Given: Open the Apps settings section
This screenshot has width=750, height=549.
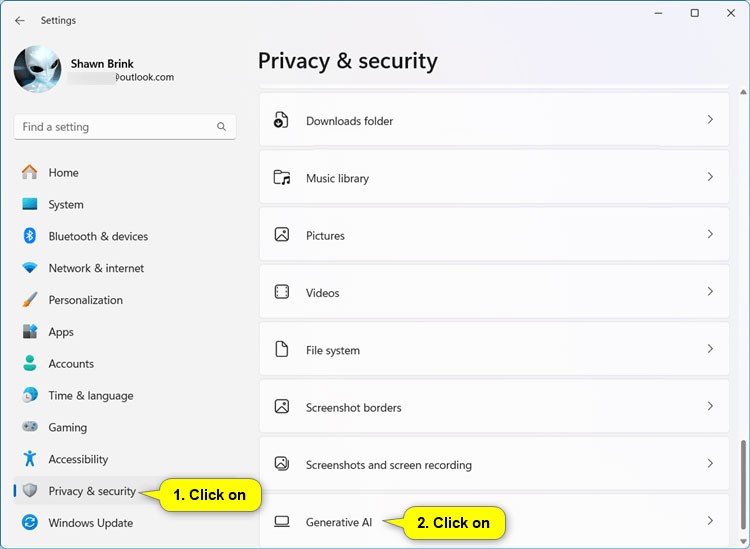Looking at the screenshot, I should 61,332.
